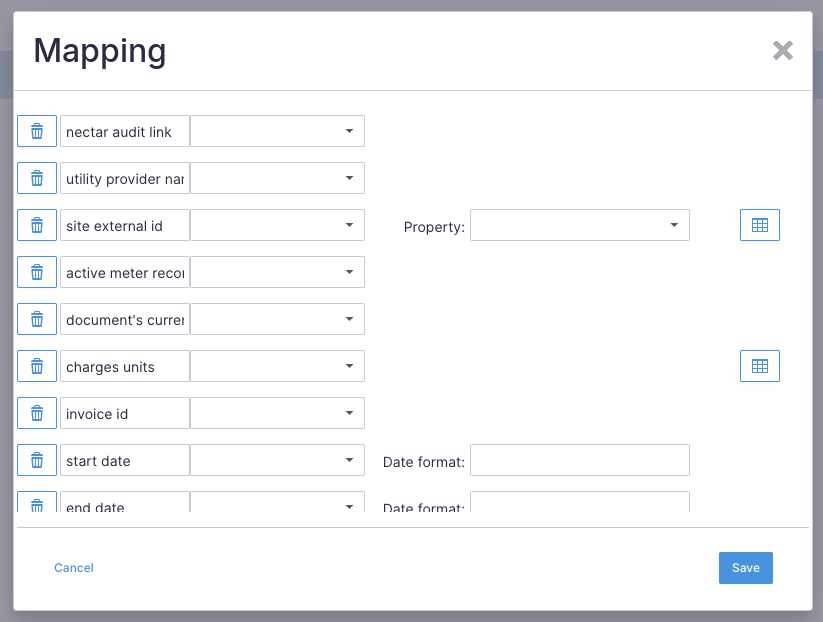
Task: Expand the document's currency dropdown
Action: tap(277, 319)
